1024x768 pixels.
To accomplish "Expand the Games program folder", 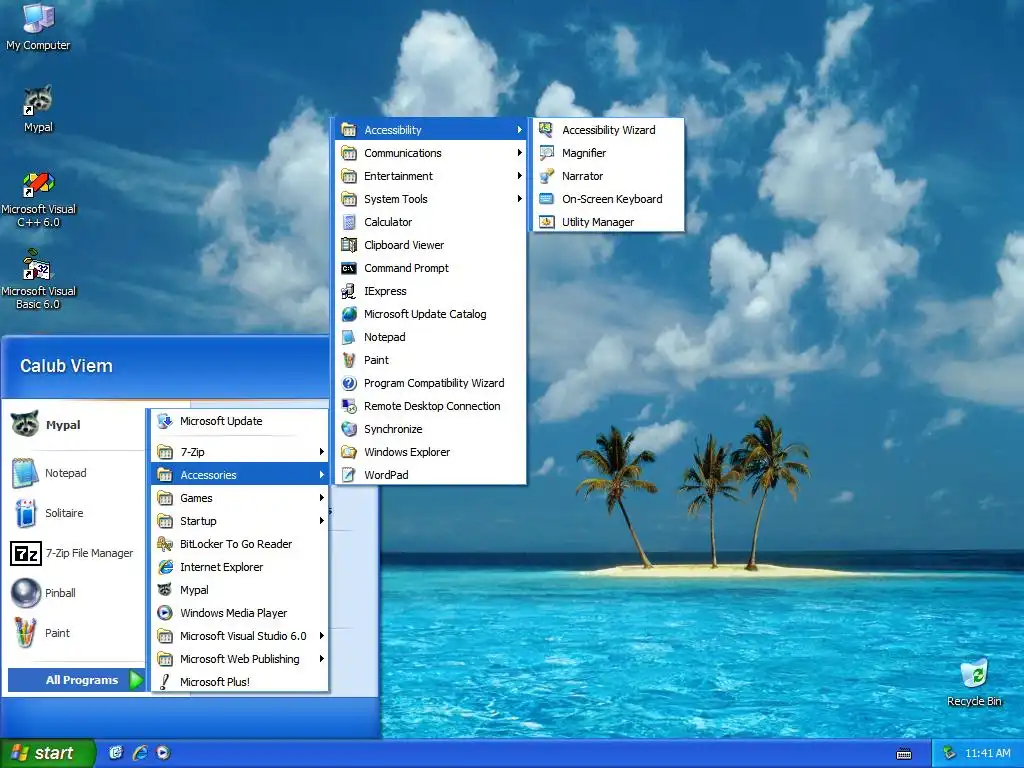I will point(240,498).
